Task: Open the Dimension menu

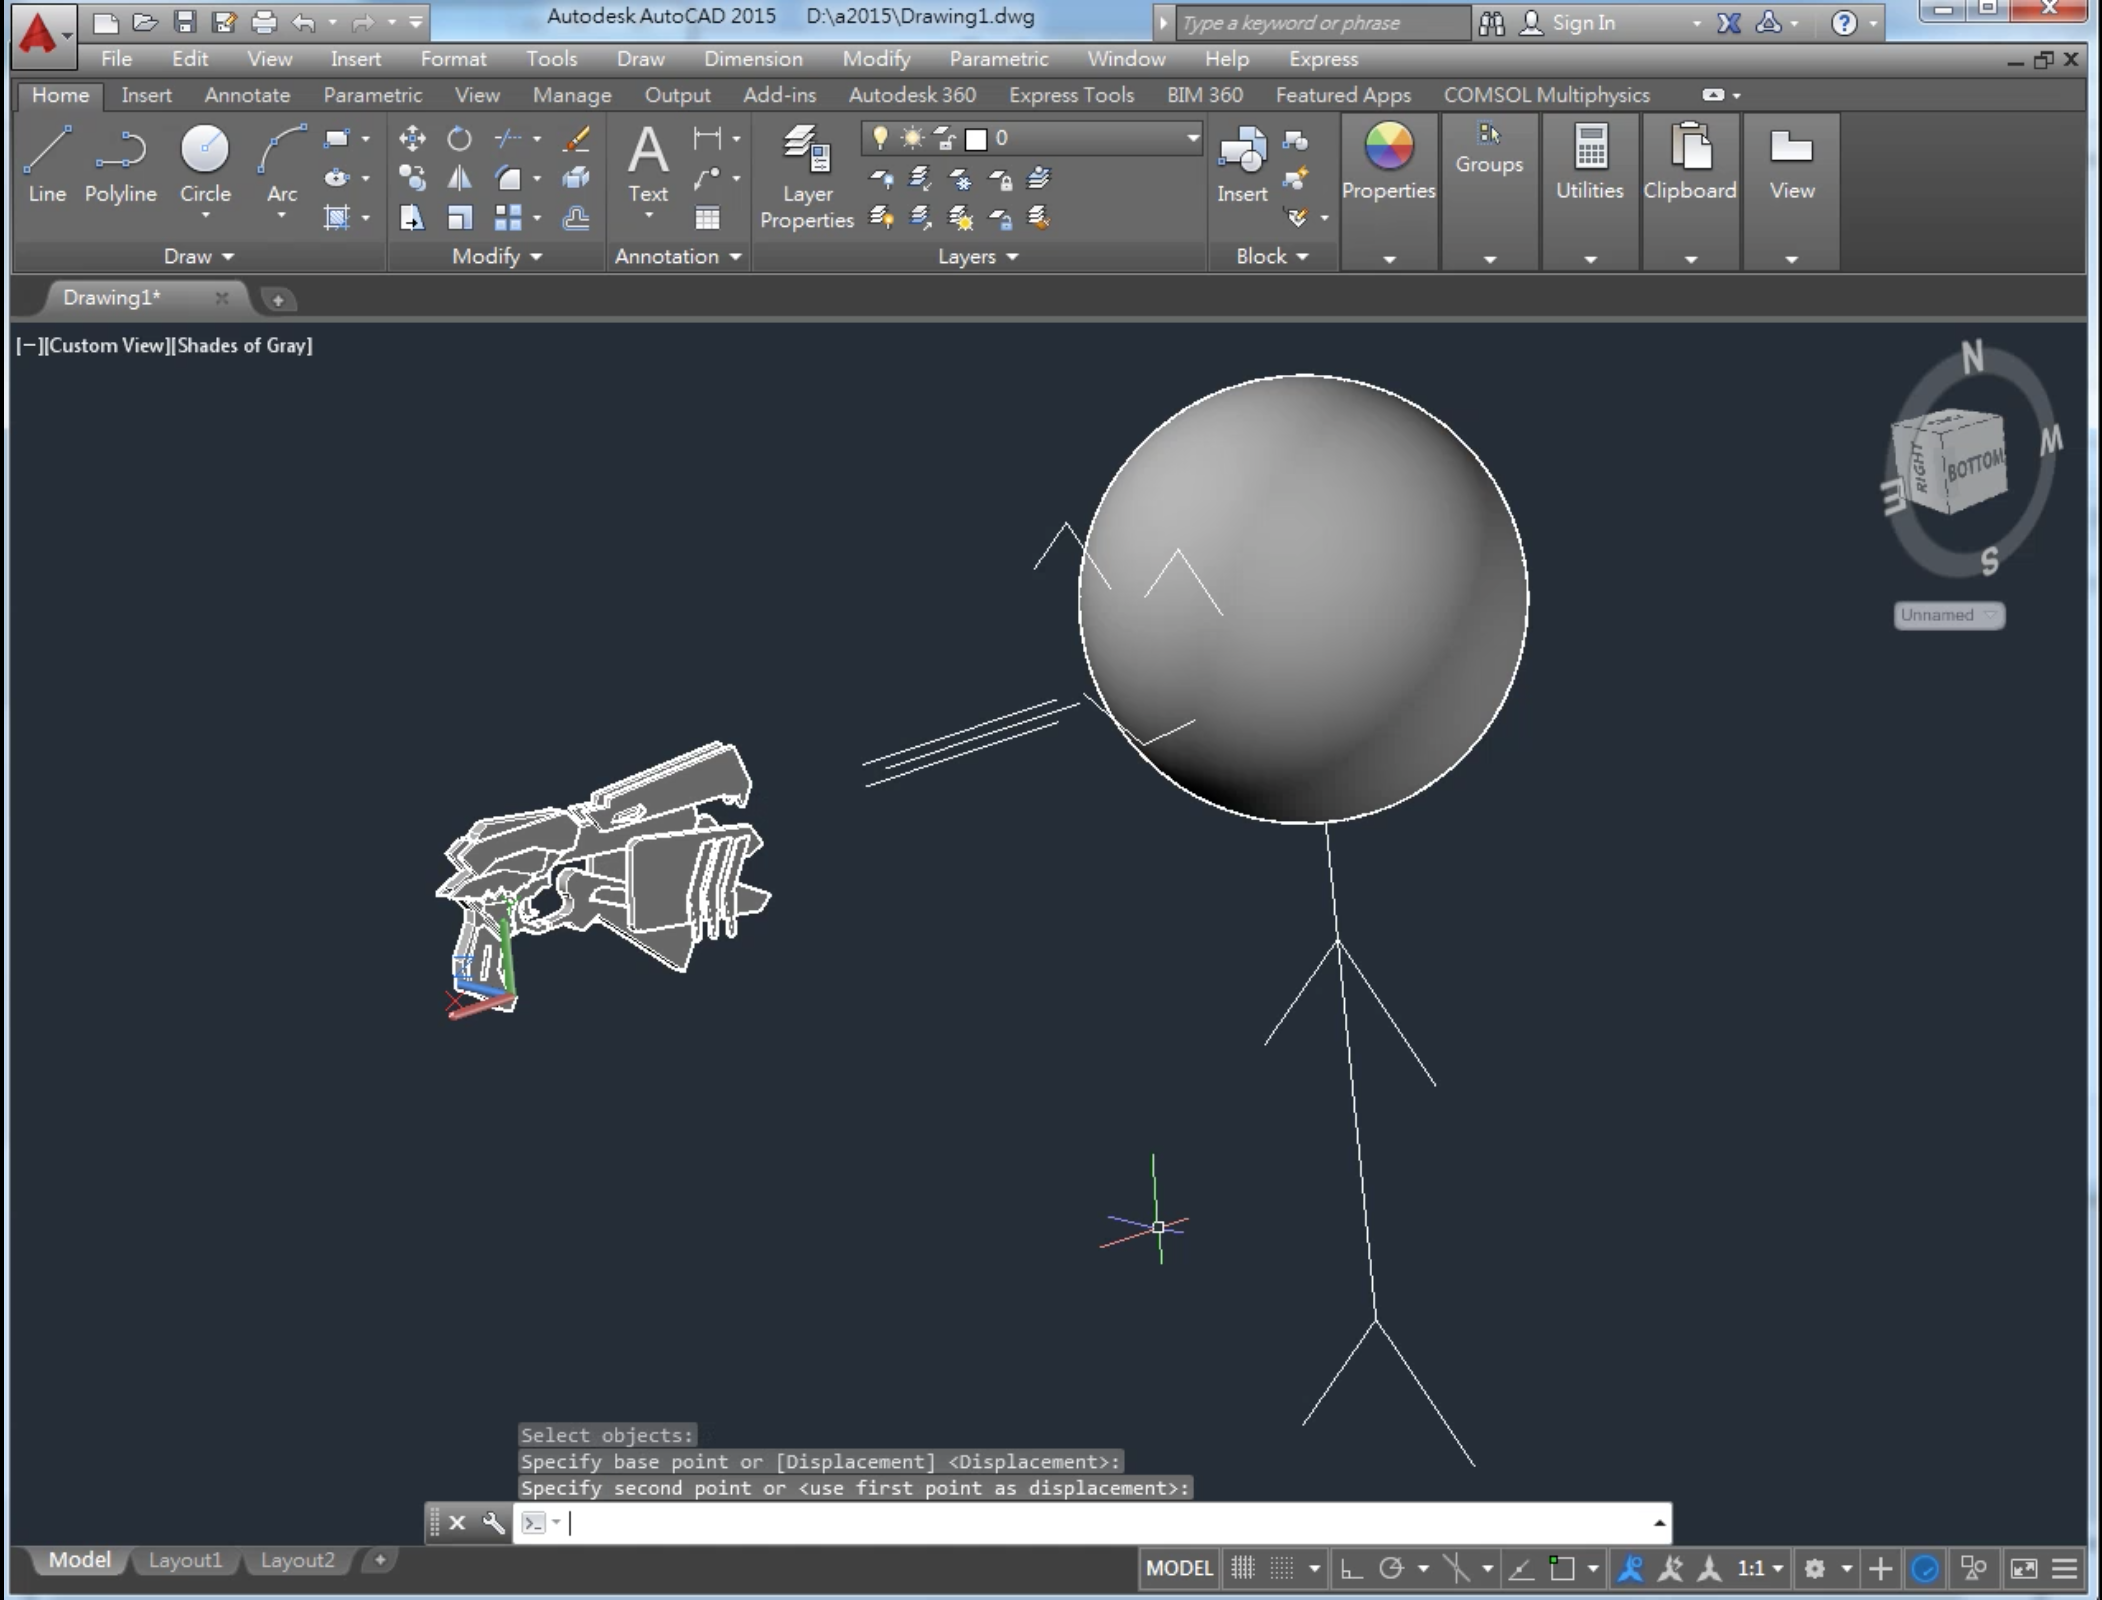Action: [752, 59]
